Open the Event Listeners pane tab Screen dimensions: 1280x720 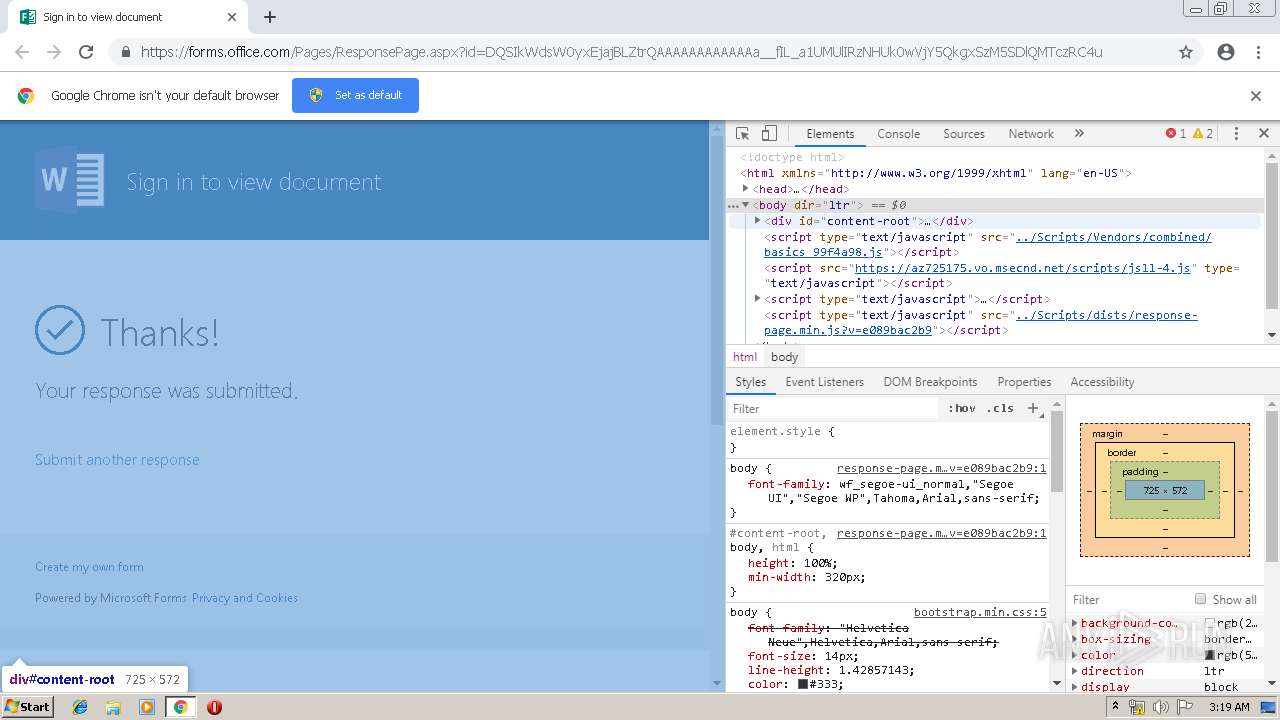824,382
